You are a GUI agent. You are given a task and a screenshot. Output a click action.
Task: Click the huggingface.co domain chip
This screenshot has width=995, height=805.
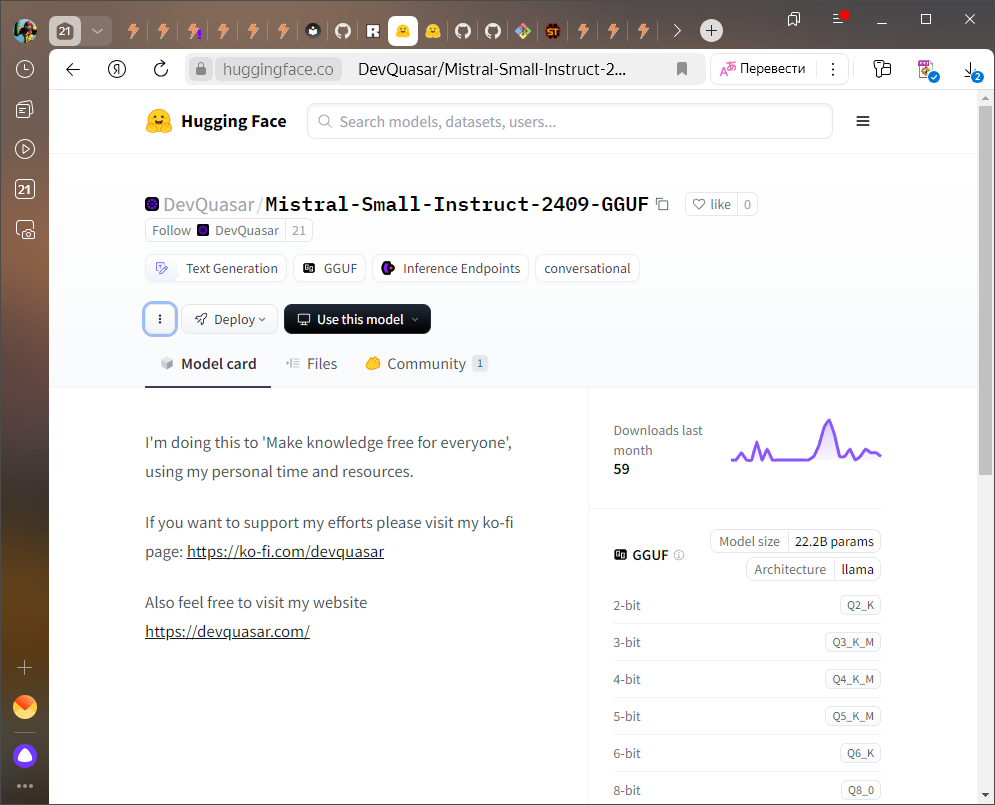pyautogui.click(x=278, y=69)
